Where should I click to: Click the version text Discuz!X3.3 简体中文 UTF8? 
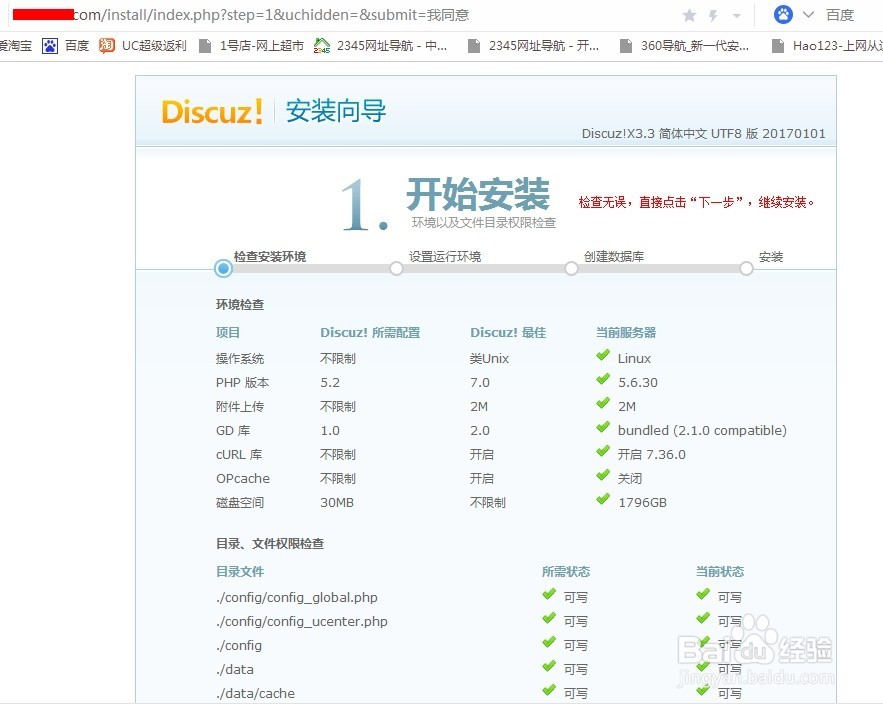tap(703, 133)
